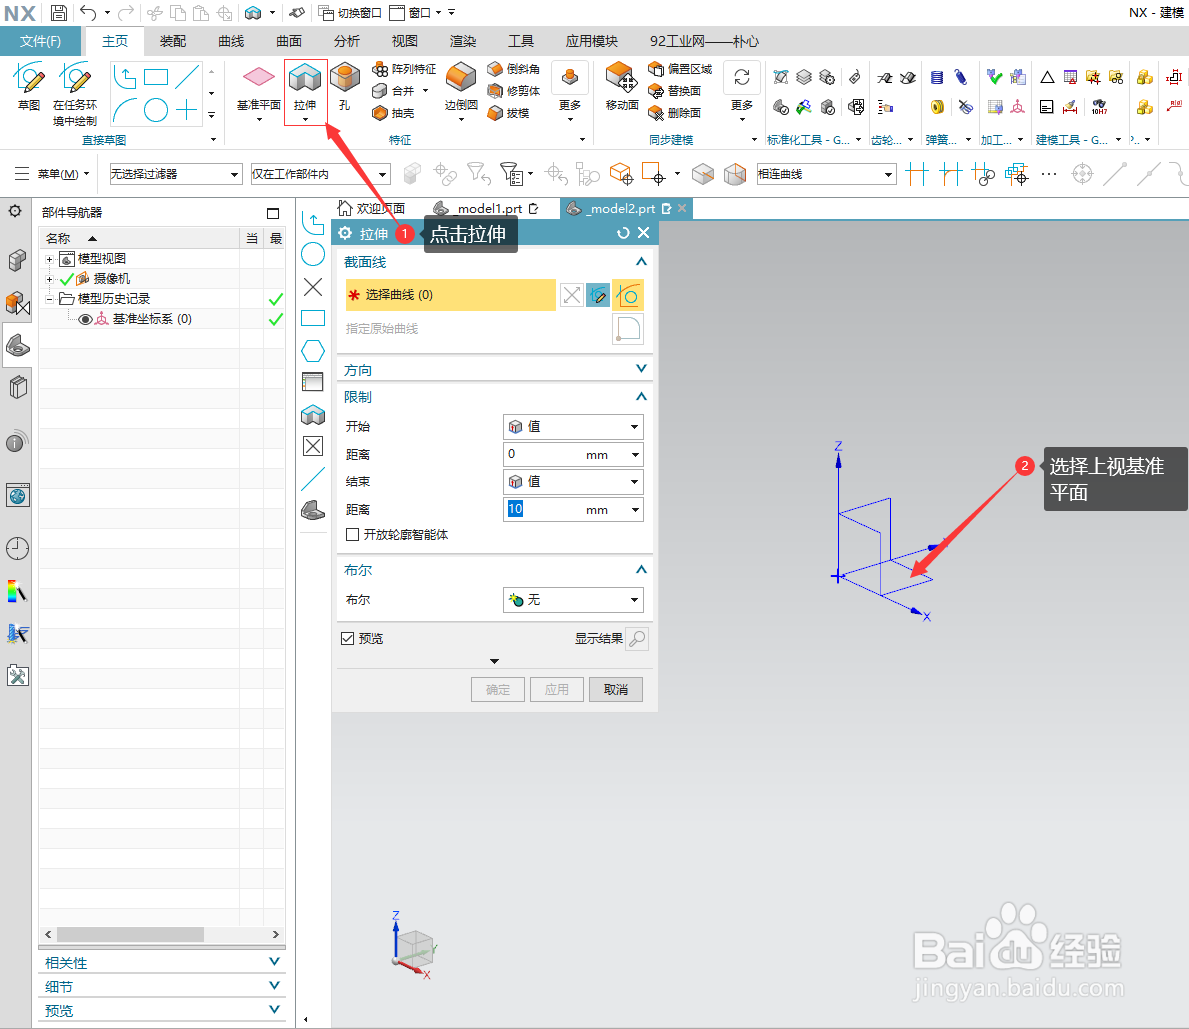Viewport: 1189px width, 1029px height.
Task: Click the navigator settings gear icon
Action: (x=14, y=212)
